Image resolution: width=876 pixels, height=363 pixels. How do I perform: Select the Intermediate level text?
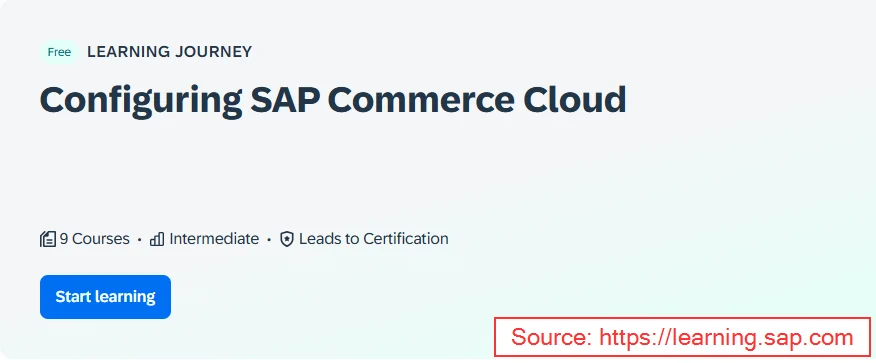[214, 239]
